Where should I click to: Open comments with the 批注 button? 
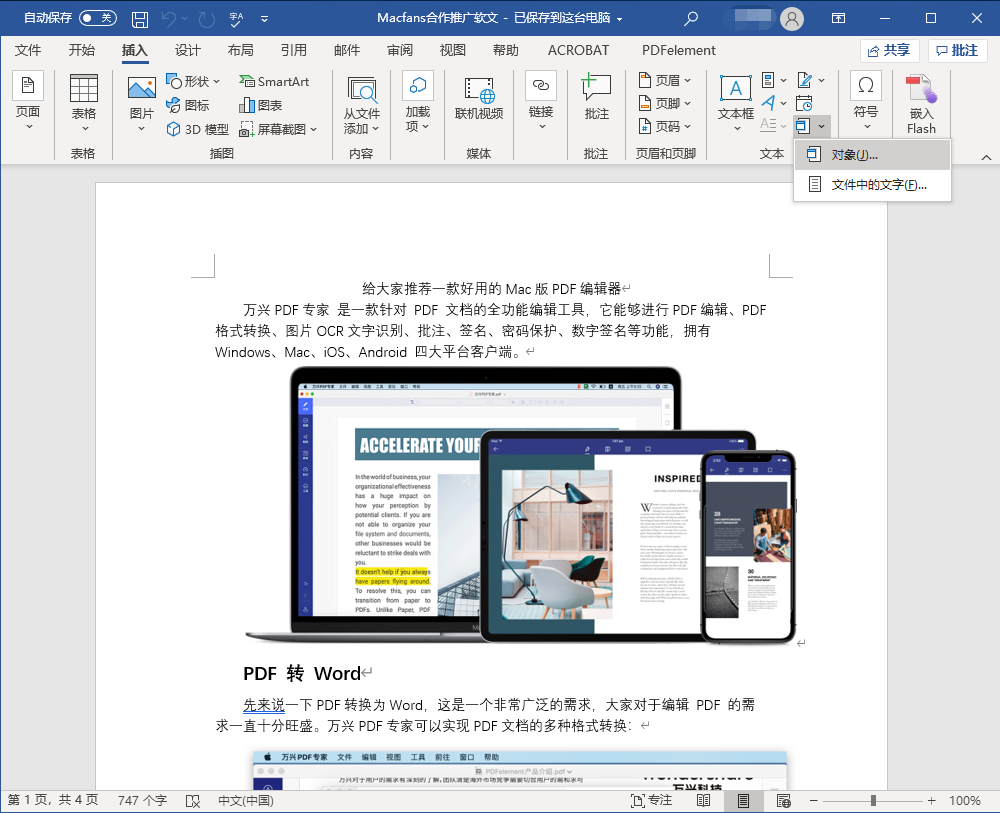[x=957, y=50]
